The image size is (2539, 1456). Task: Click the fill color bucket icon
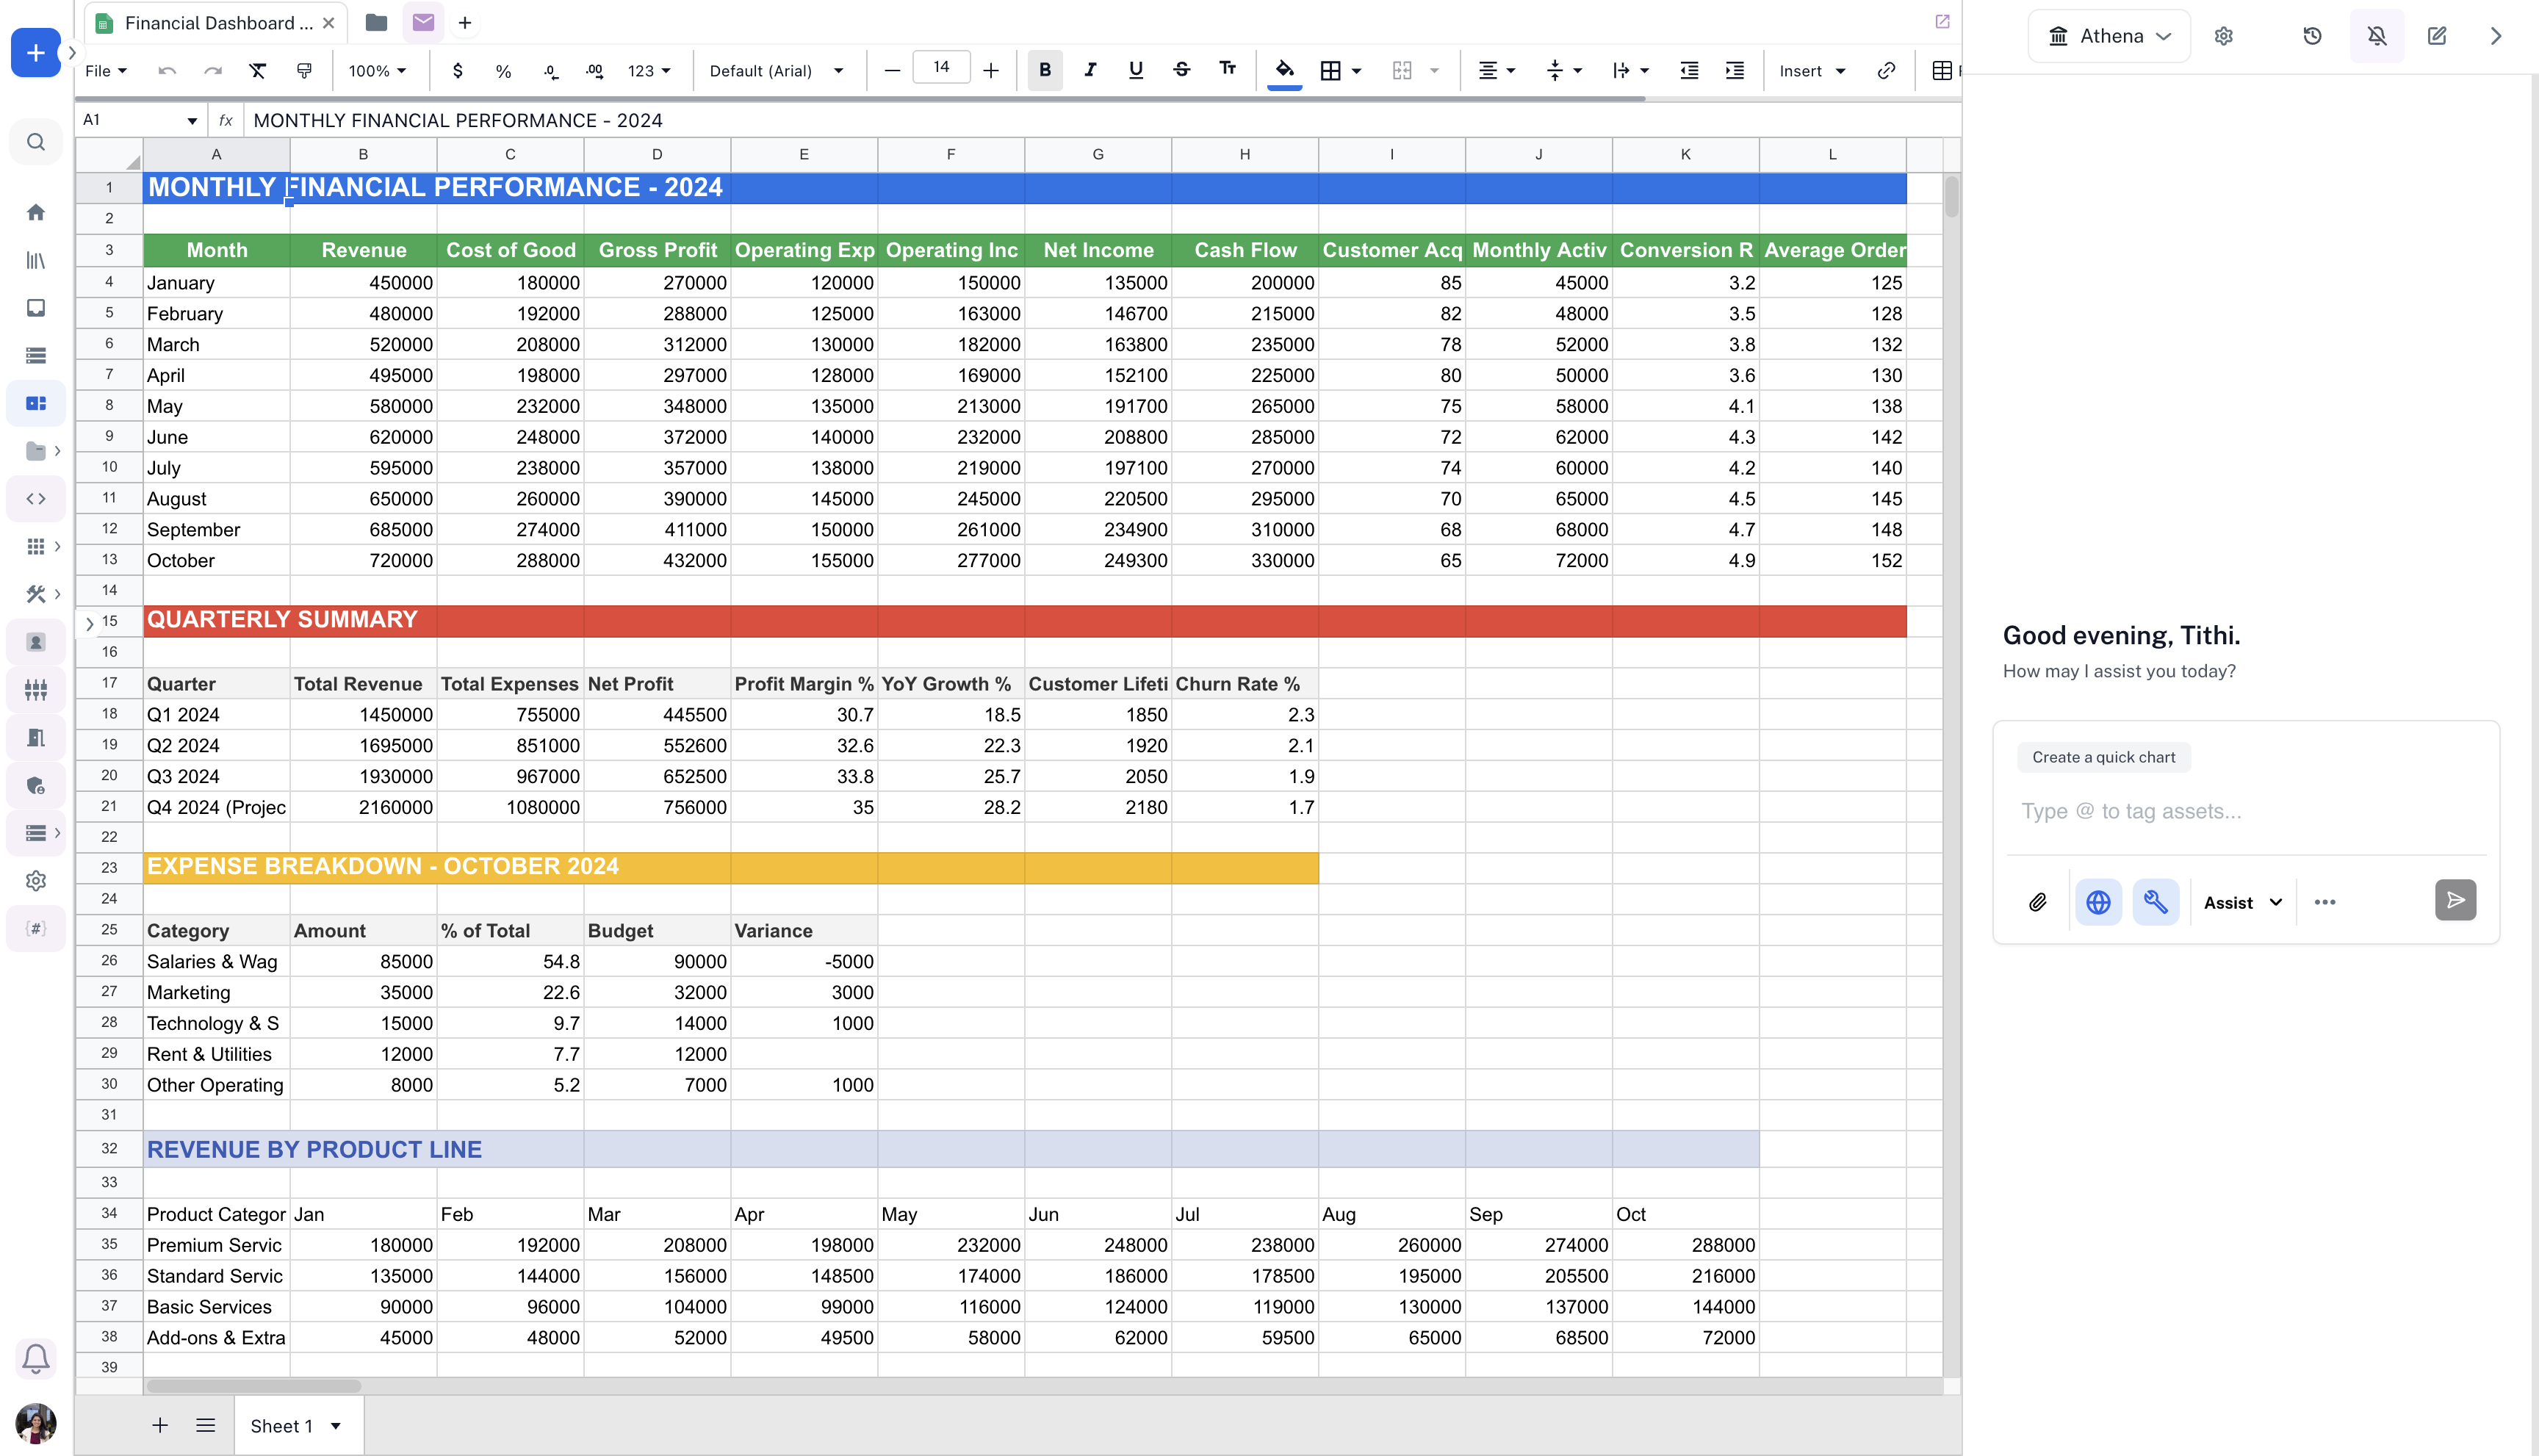pos(1284,70)
